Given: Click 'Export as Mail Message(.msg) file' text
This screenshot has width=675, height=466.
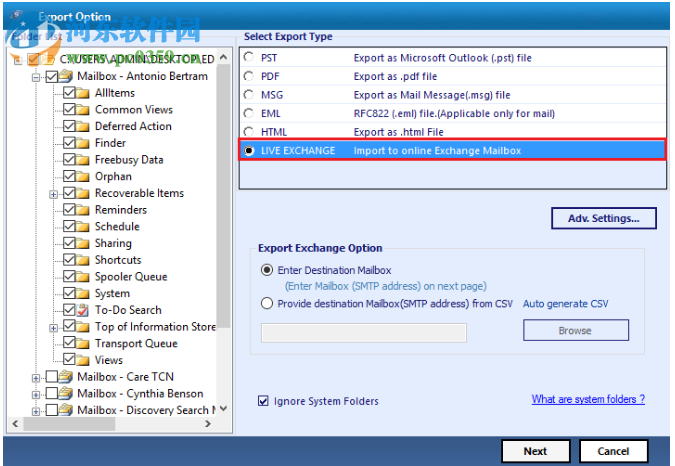Looking at the screenshot, I should point(432,95).
